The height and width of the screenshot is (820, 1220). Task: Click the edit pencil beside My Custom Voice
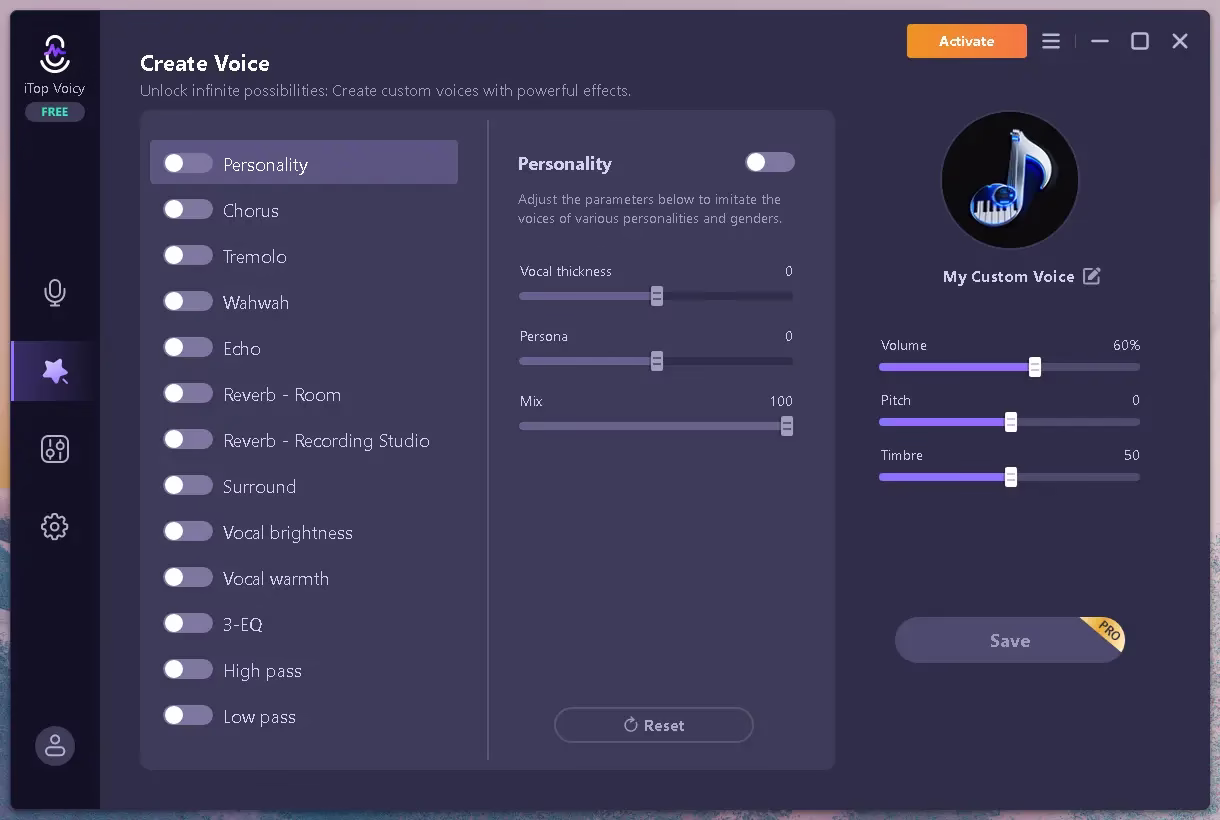click(1092, 276)
